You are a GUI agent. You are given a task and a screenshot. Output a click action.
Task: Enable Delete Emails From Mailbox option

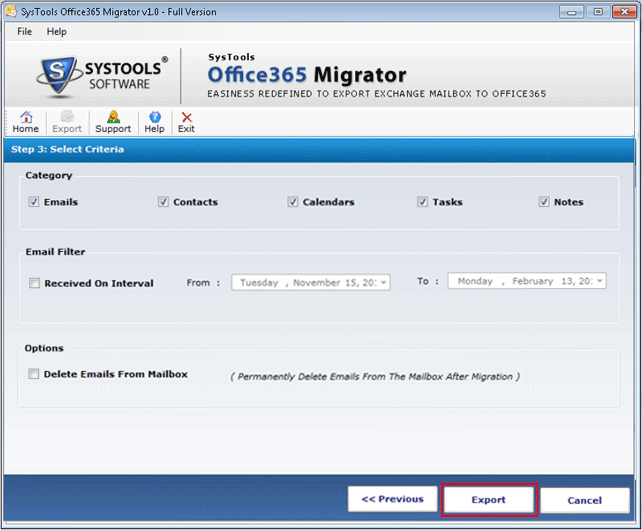click(x=34, y=375)
